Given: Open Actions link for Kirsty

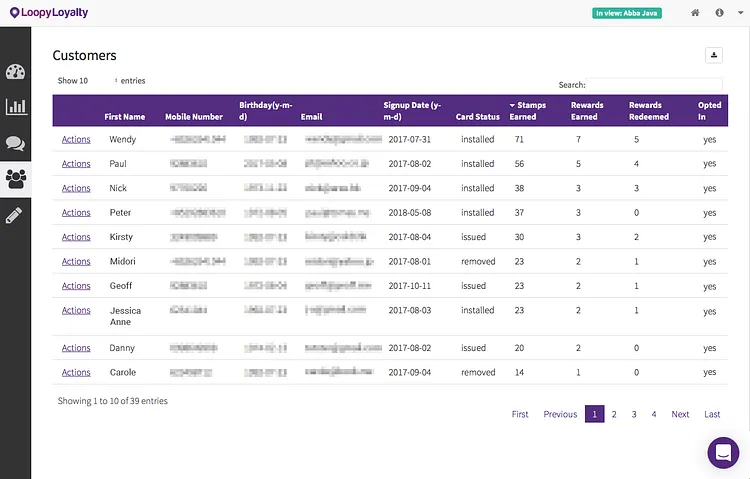Looking at the screenshot, I should [76, 237].
